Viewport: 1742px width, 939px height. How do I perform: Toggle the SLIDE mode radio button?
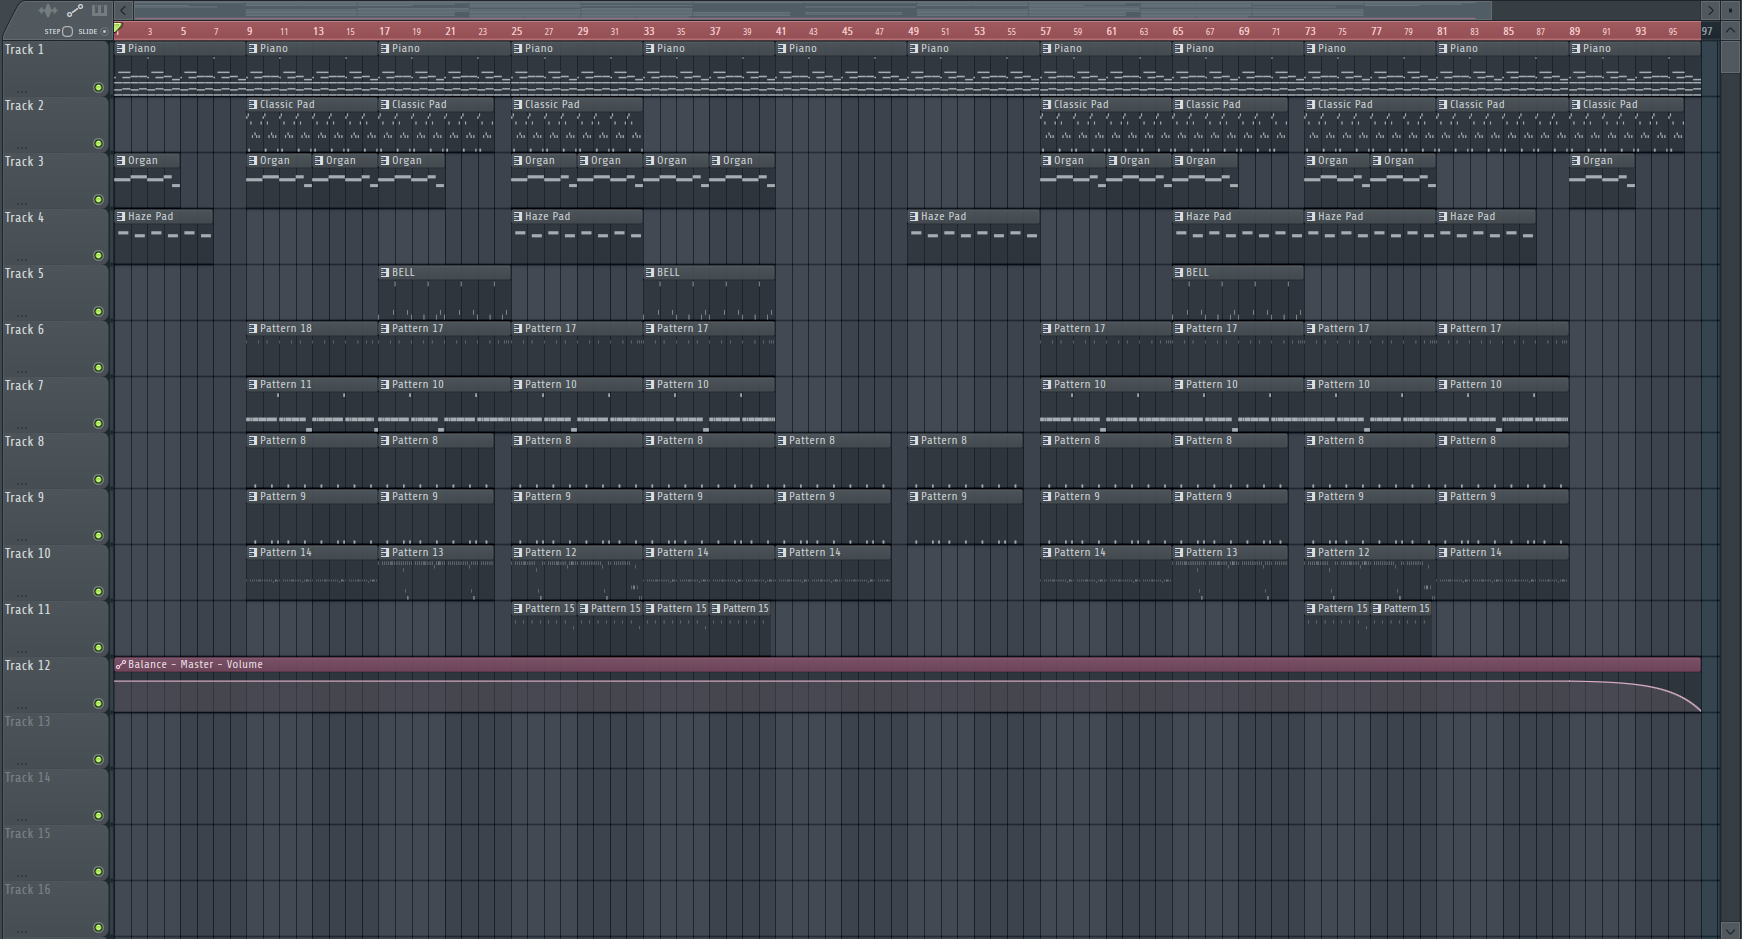click(x=104, y=31)
